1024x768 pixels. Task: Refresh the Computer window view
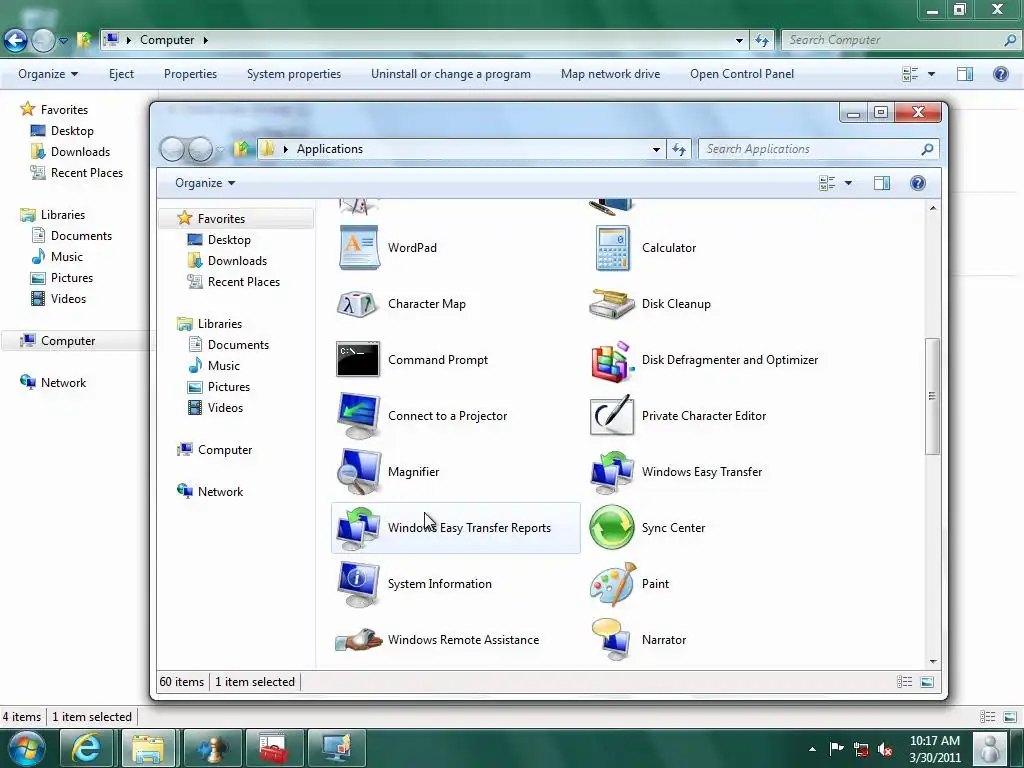tap(762, 40)
